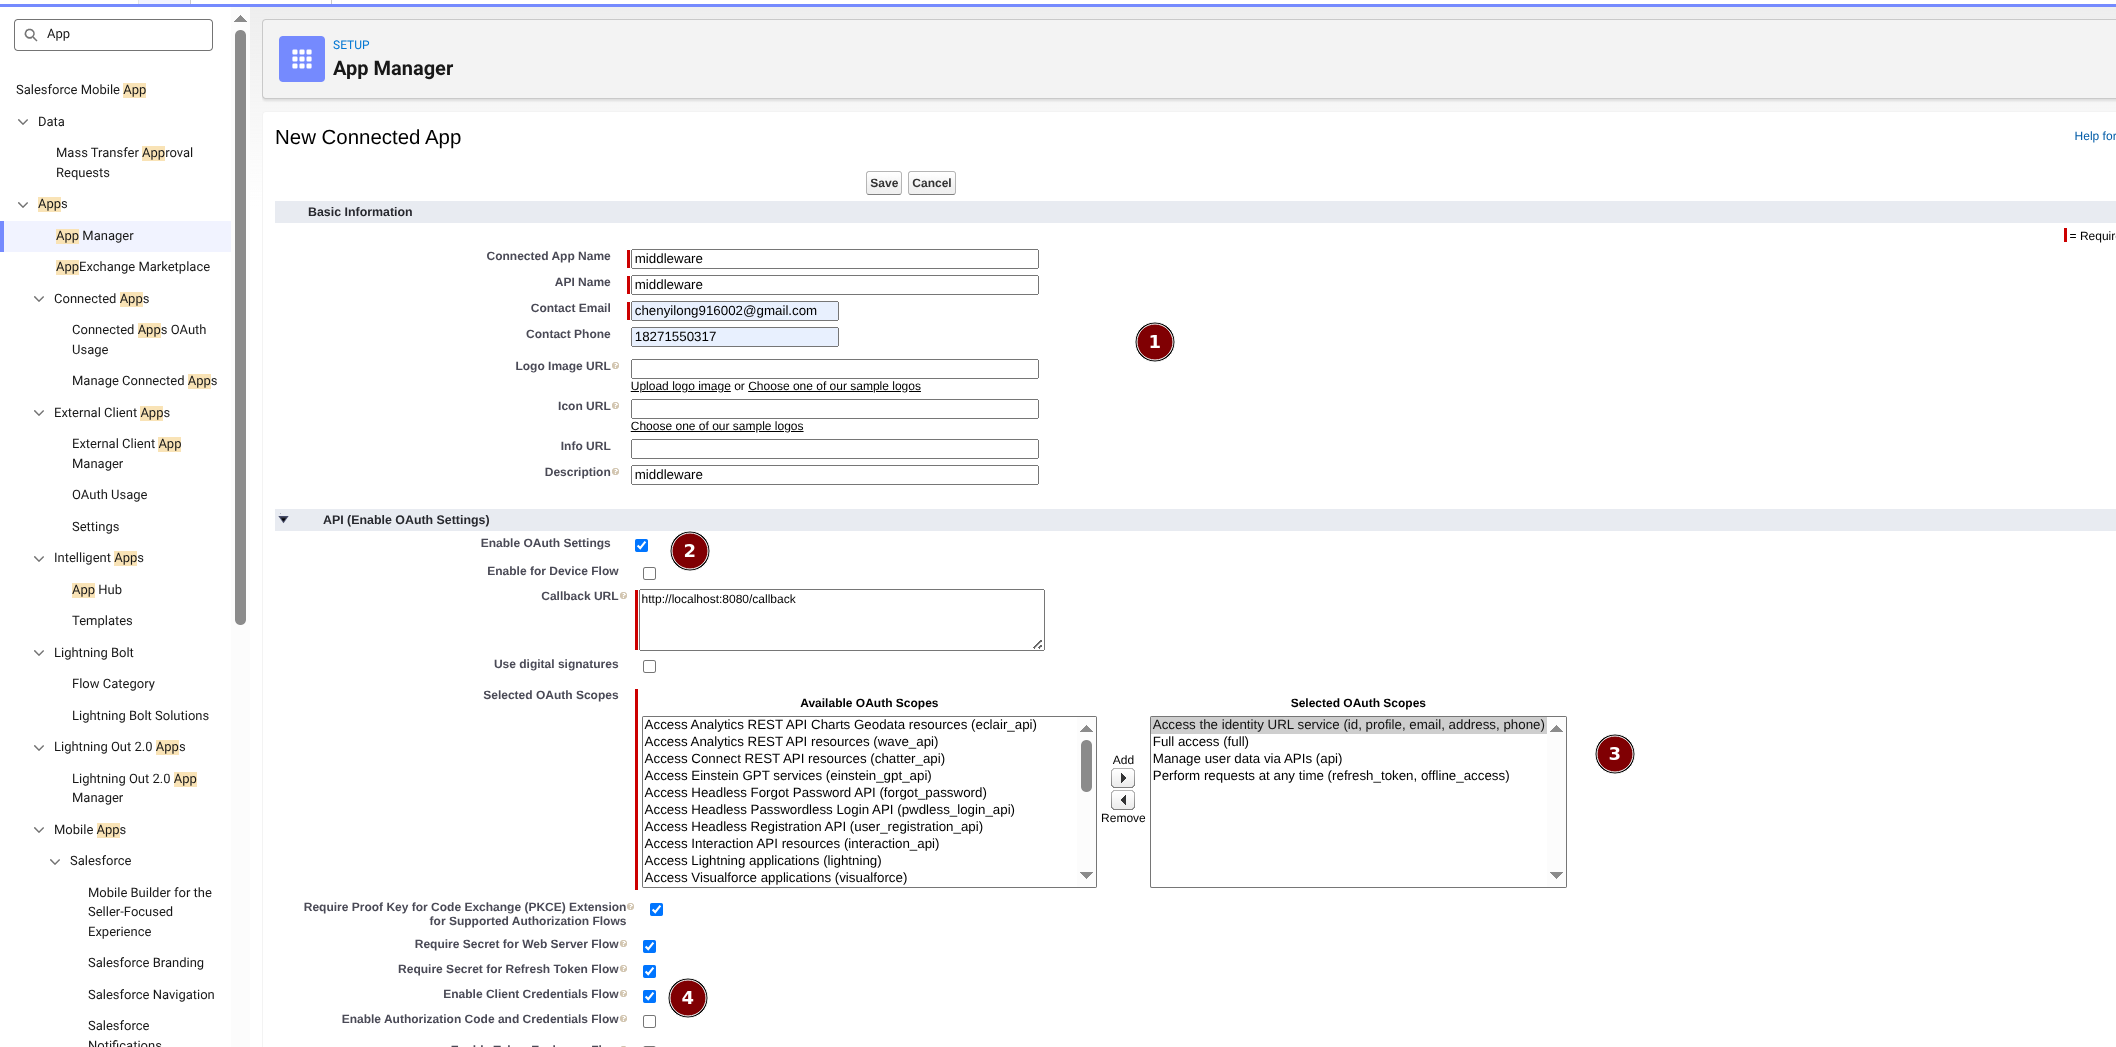Click the Quick Find search box
The height and width of the screenshot is (1047, 2116).
coord(113,35)
